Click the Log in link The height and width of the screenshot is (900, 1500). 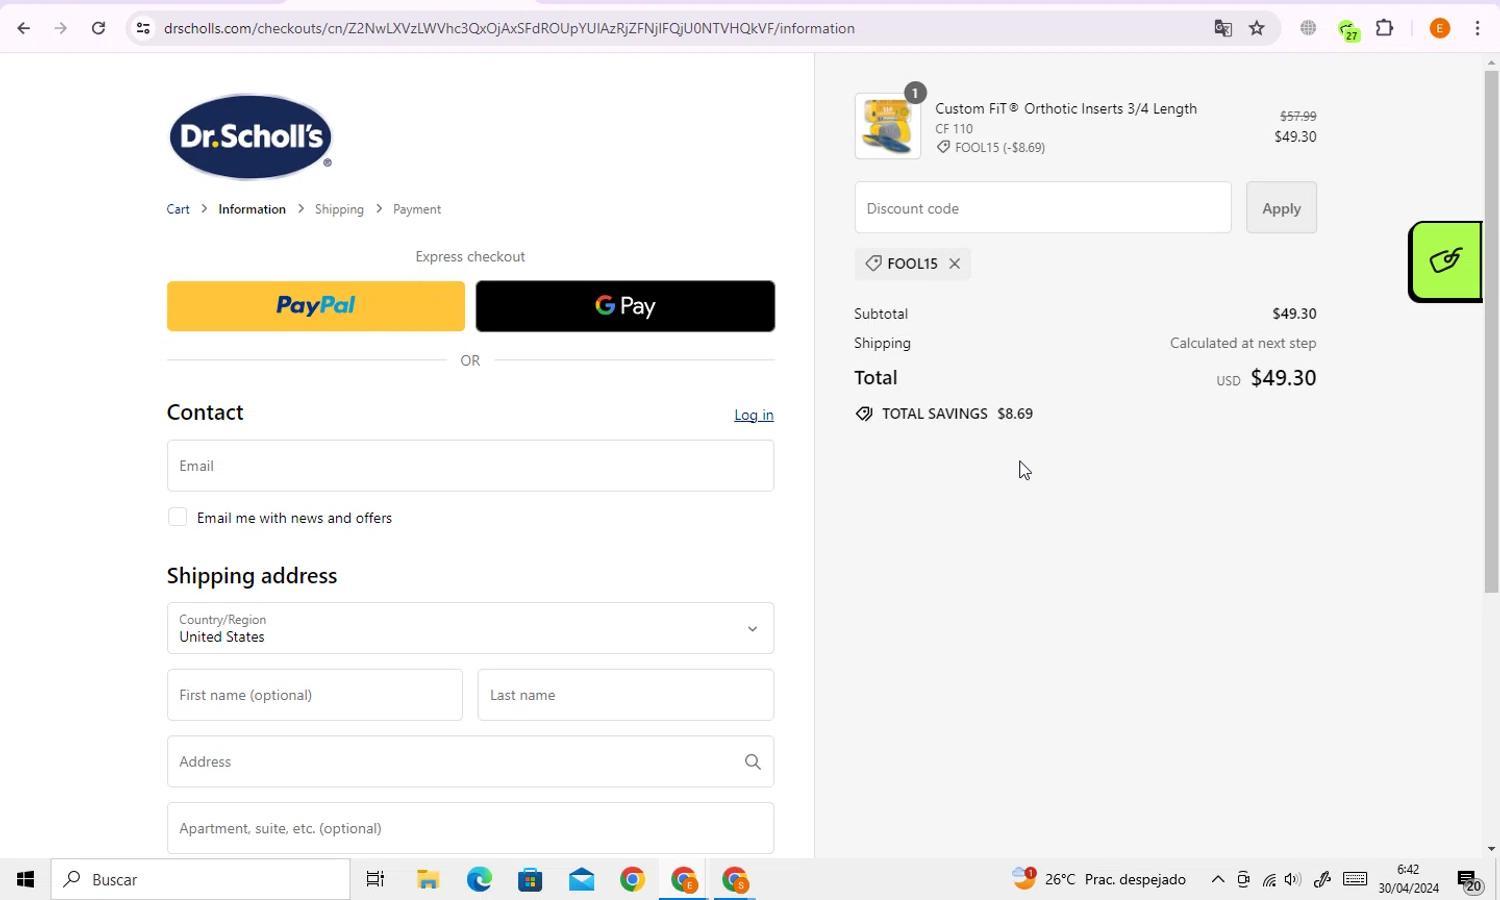coord(753,415)
